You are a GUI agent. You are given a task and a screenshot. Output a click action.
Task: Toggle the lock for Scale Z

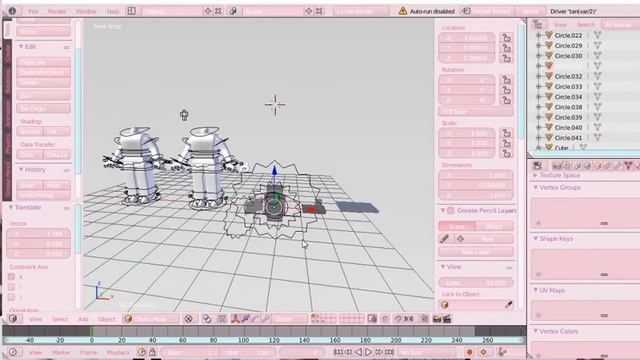[507, 154]
